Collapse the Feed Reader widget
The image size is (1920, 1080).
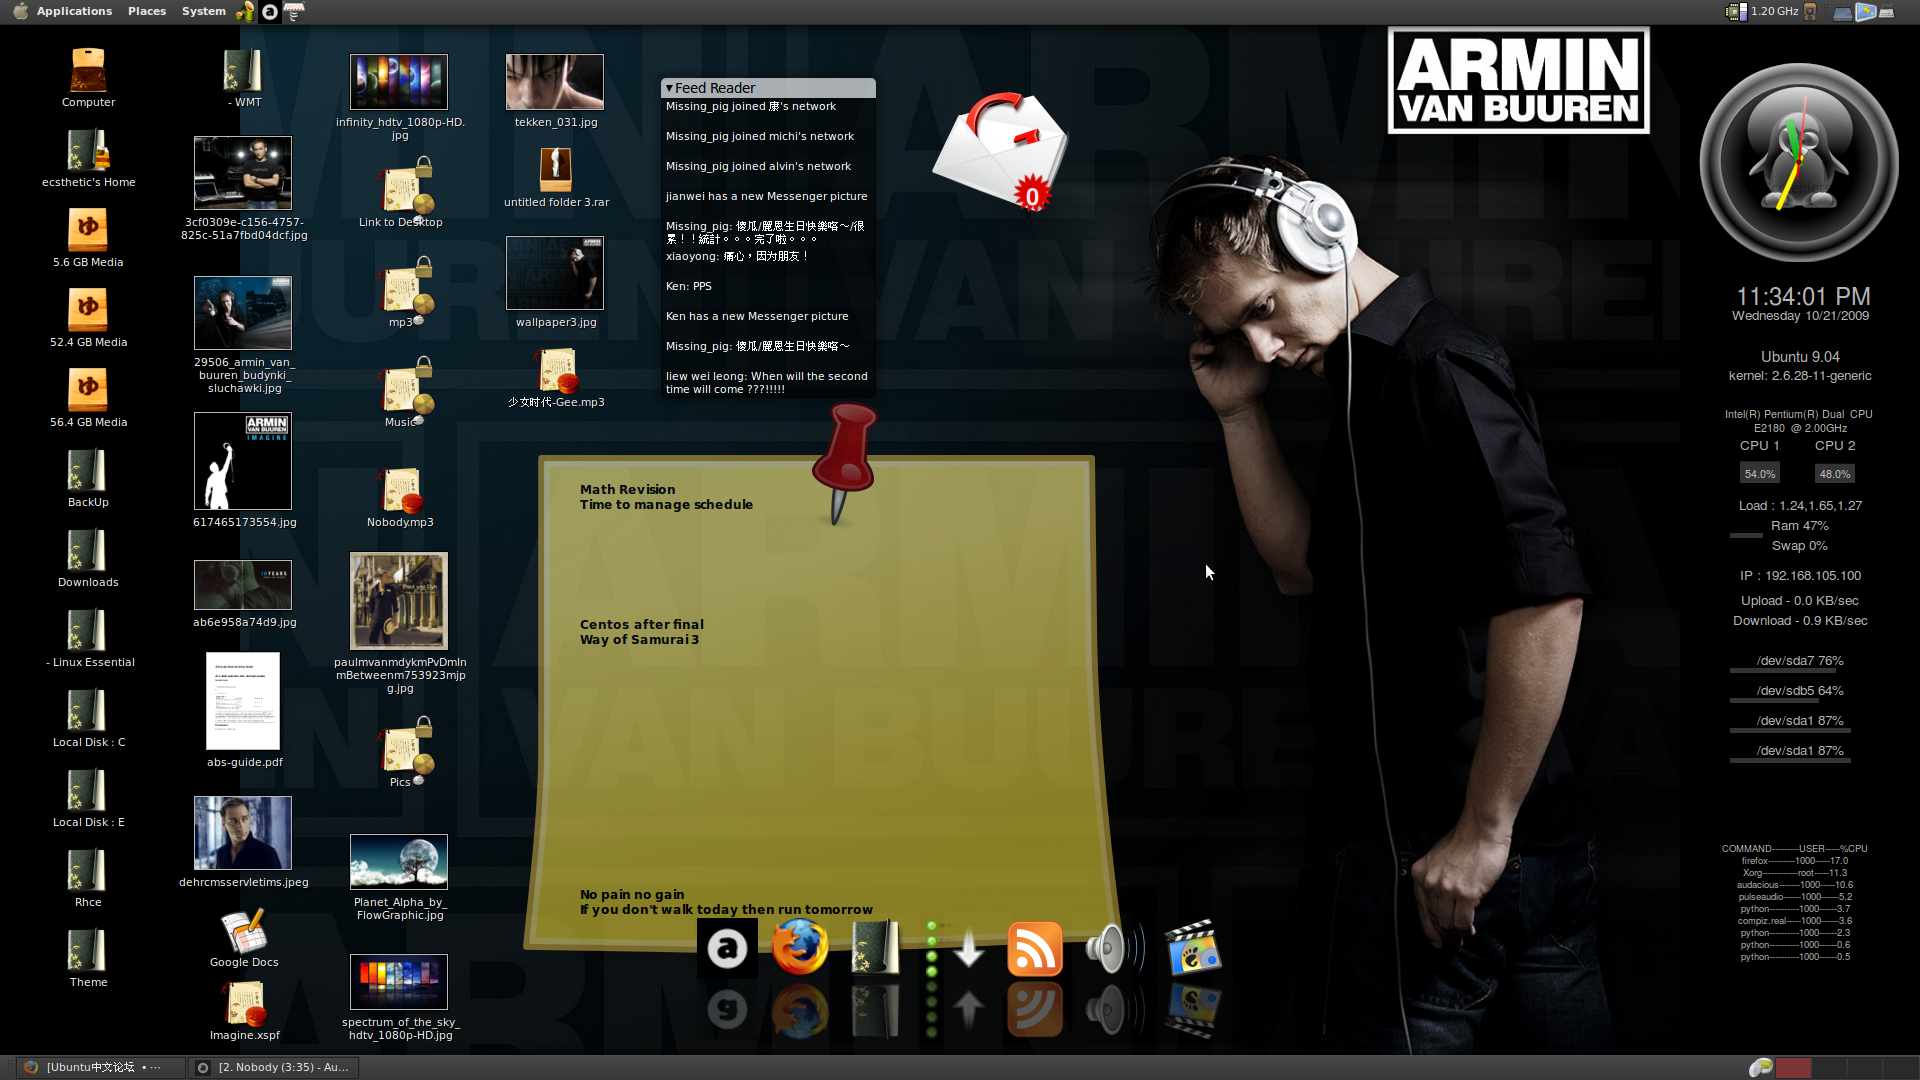pos(669,88)
